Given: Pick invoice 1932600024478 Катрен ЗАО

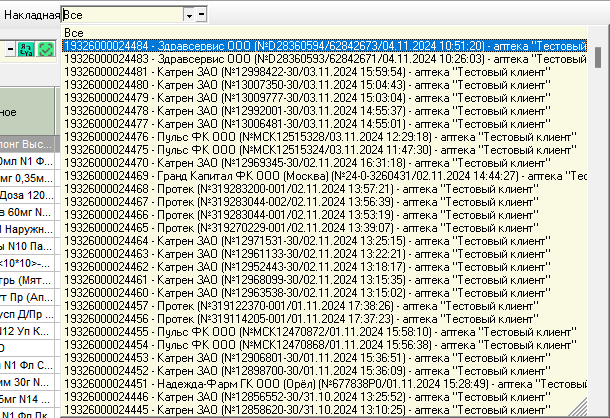Looking at the screenshot, I should 324,111.
